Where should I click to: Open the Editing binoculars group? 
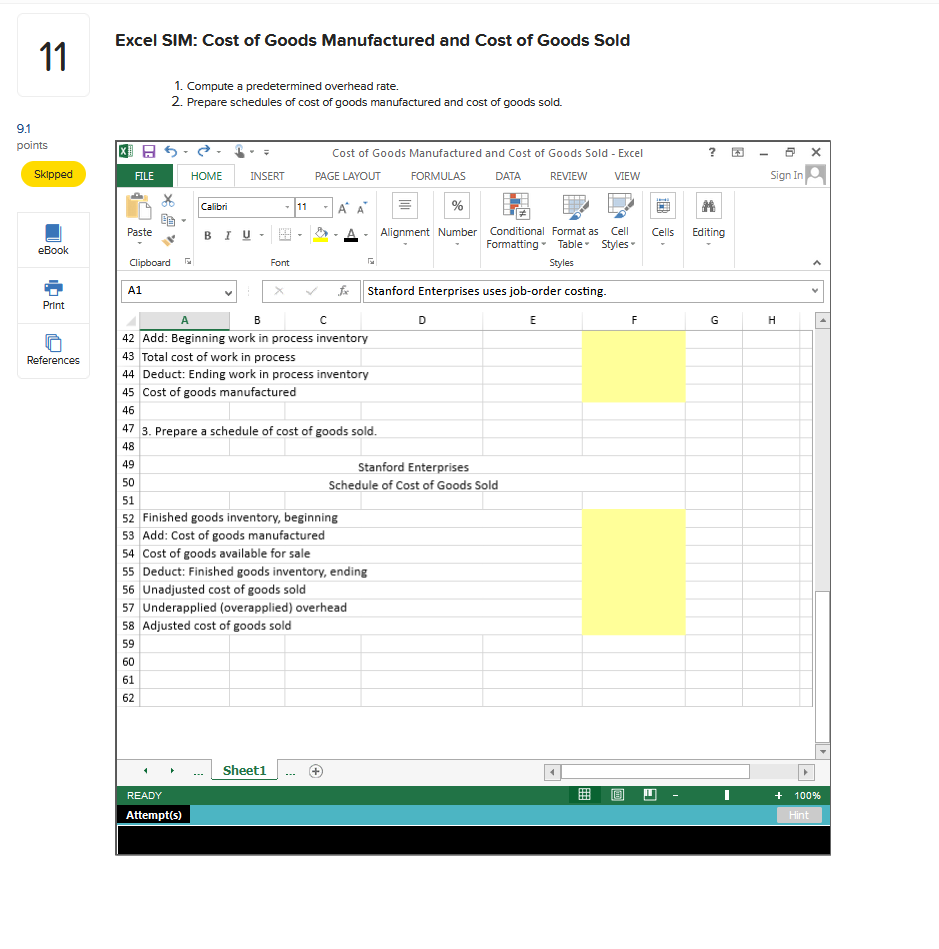(708, 219)
